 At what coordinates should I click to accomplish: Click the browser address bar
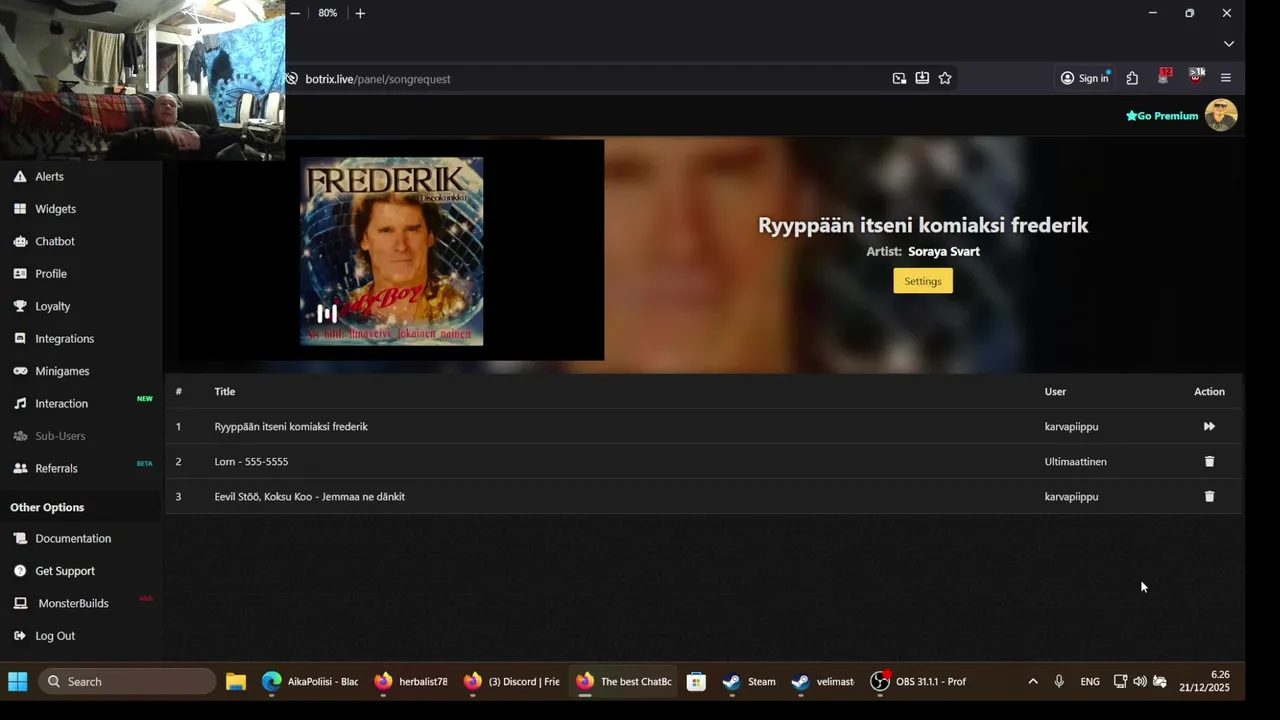(x=590, y=78)
